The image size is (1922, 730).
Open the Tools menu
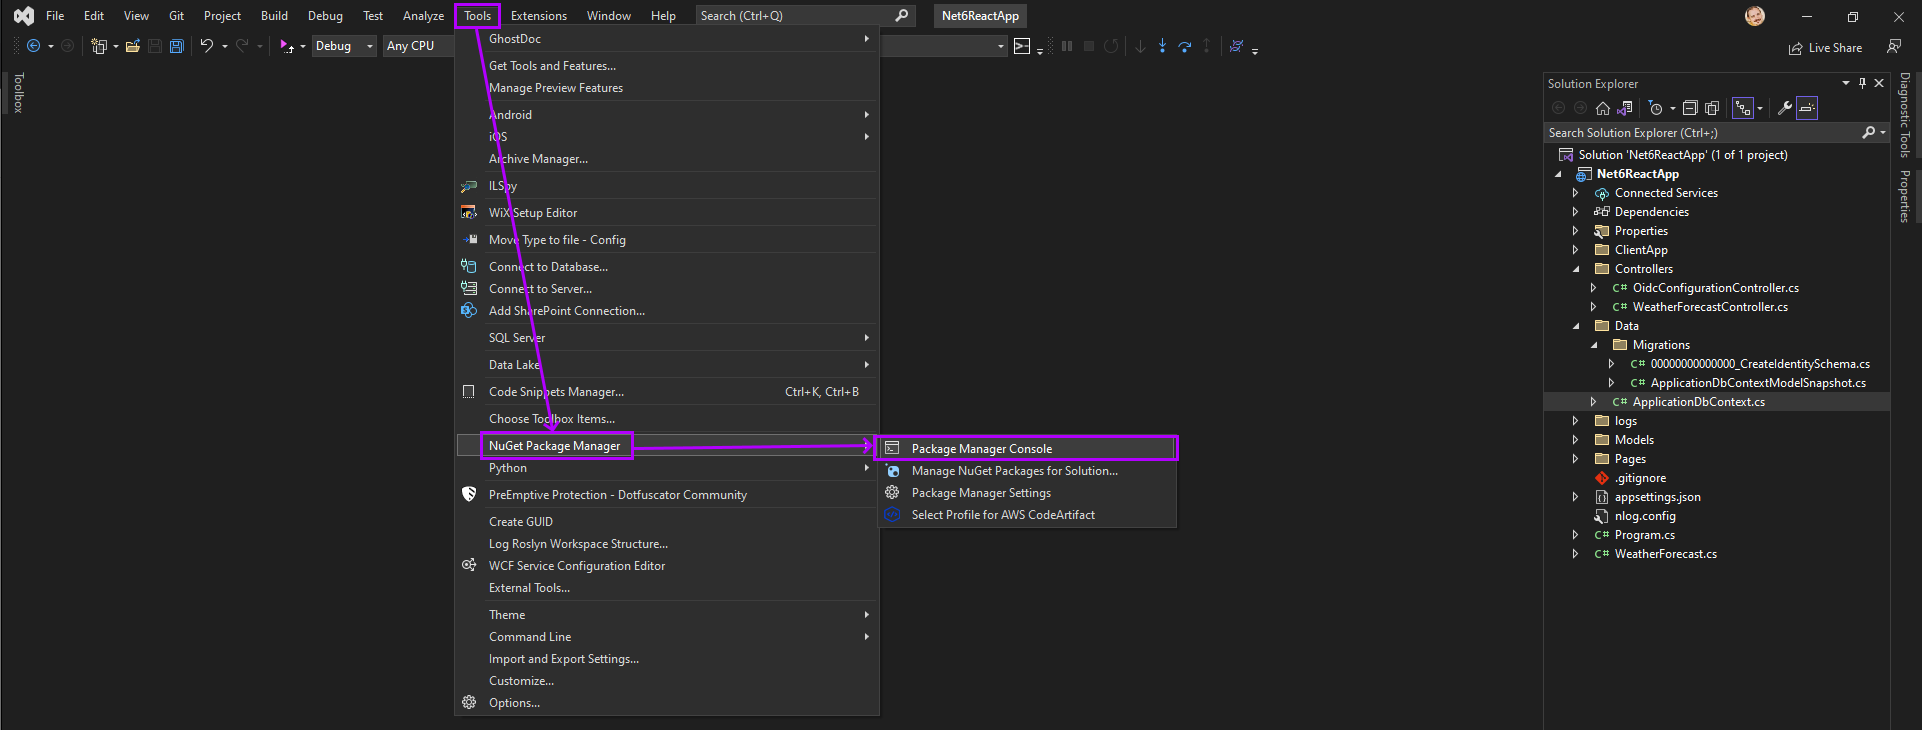[477, 16]
